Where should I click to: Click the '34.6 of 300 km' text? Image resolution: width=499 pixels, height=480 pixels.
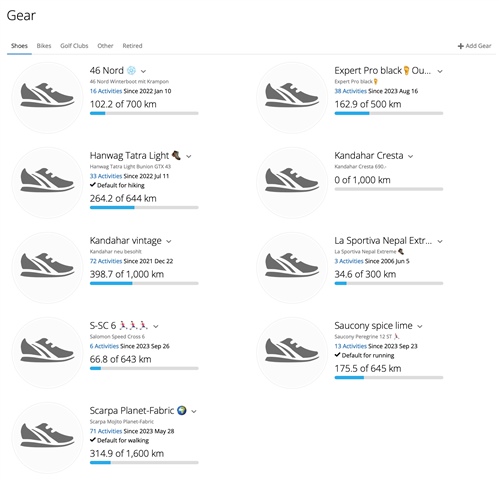click(x=365, y=274)
